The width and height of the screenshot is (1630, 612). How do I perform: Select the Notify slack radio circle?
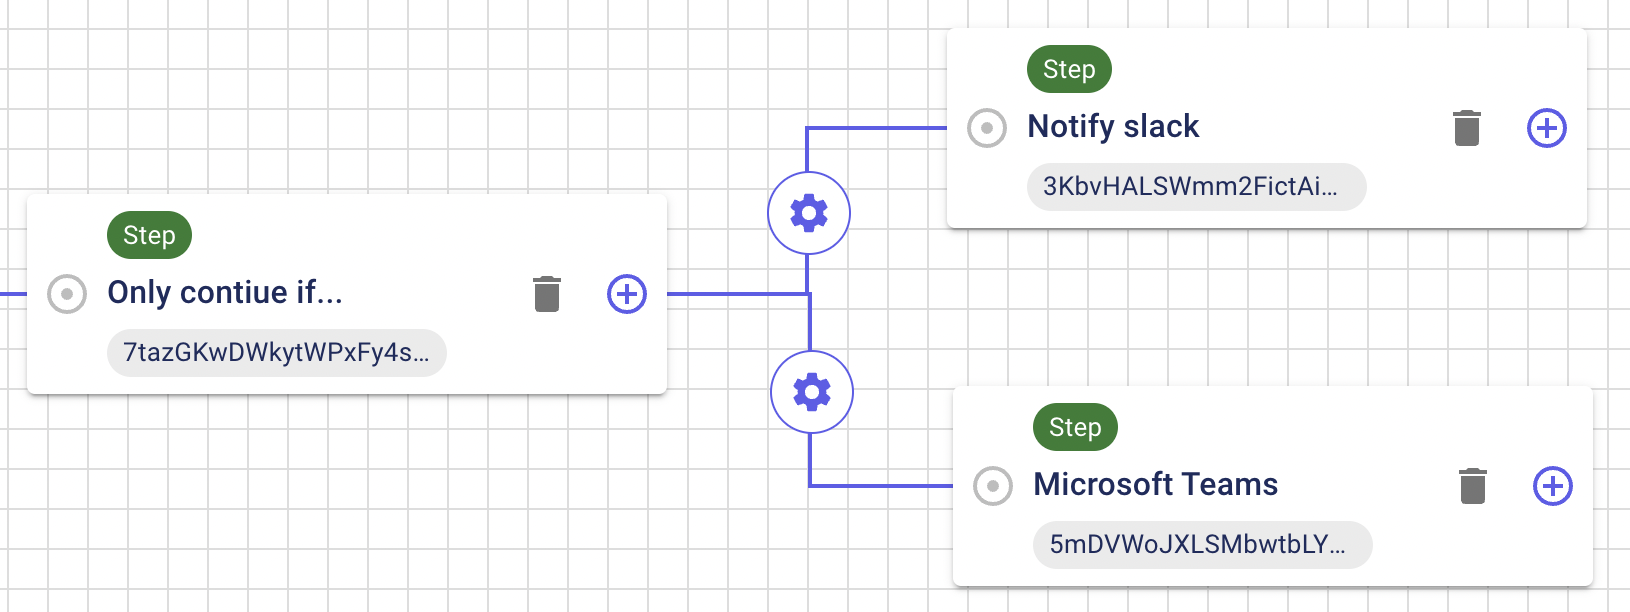987,128
